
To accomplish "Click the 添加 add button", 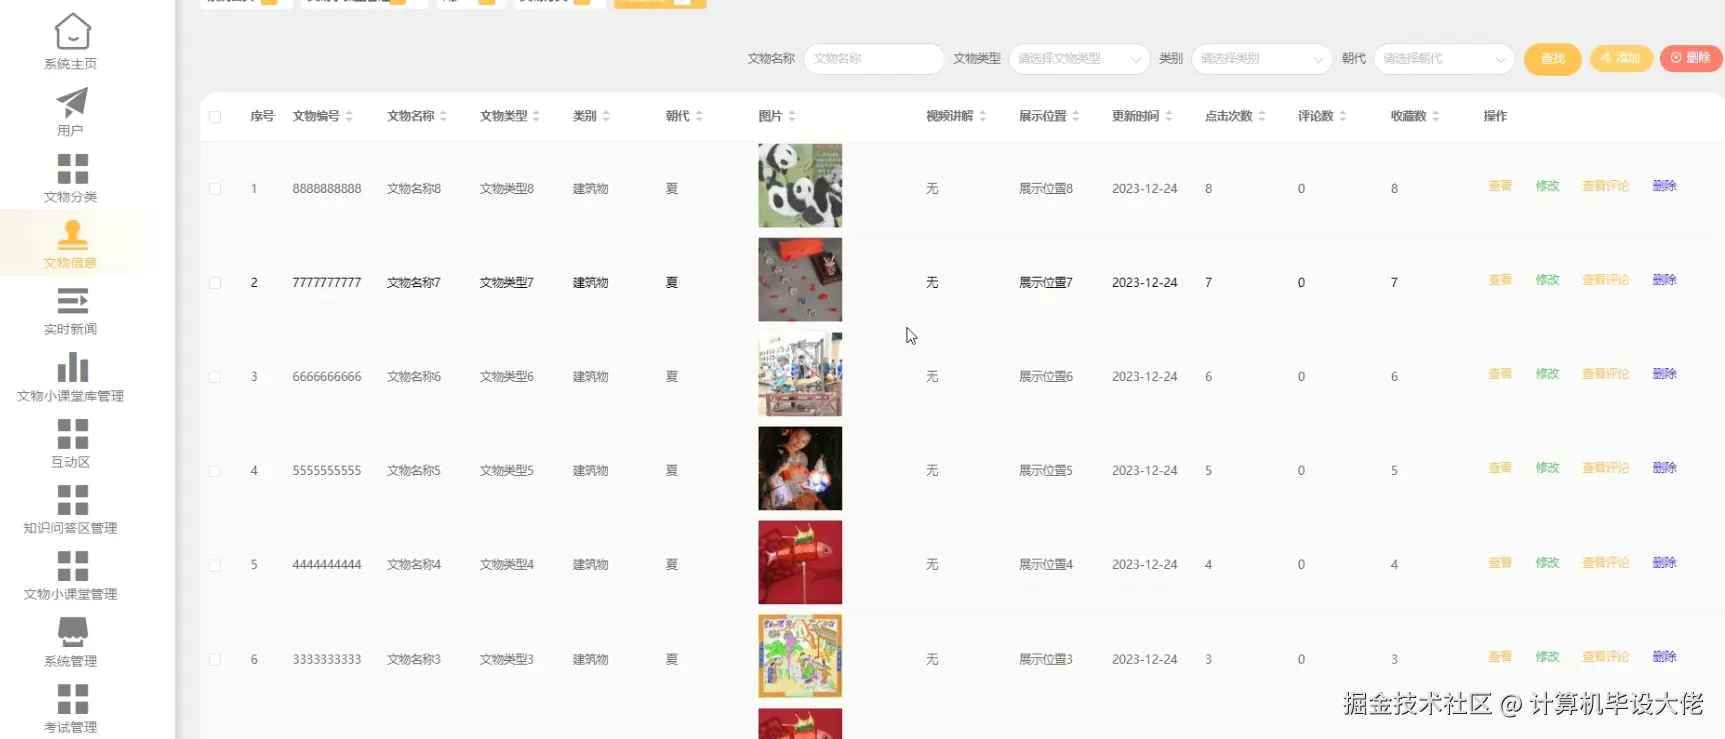I will click(x=1621, y=58).
